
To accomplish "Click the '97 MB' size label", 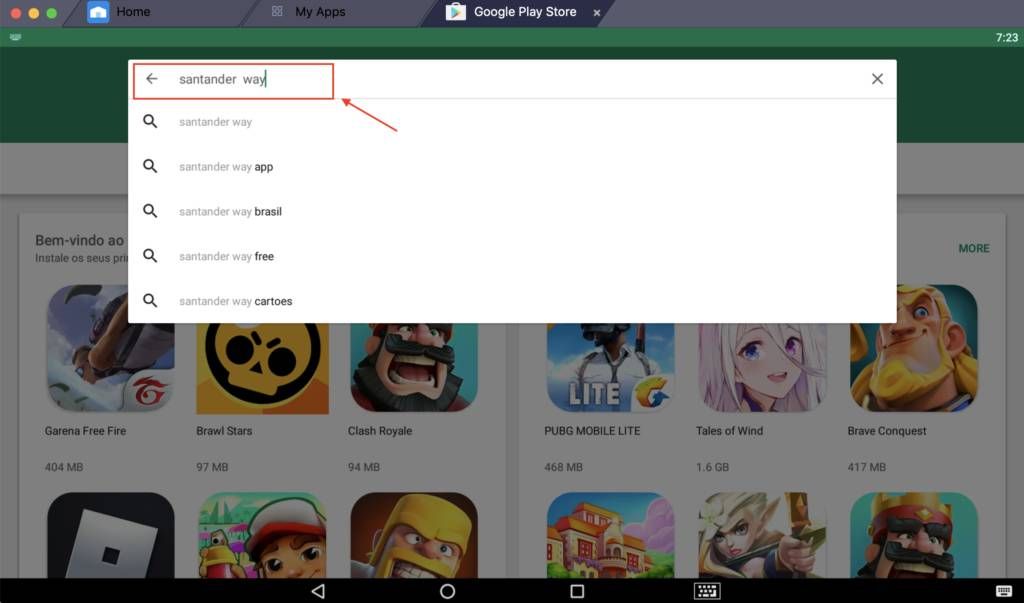I will tap(212, 467).
